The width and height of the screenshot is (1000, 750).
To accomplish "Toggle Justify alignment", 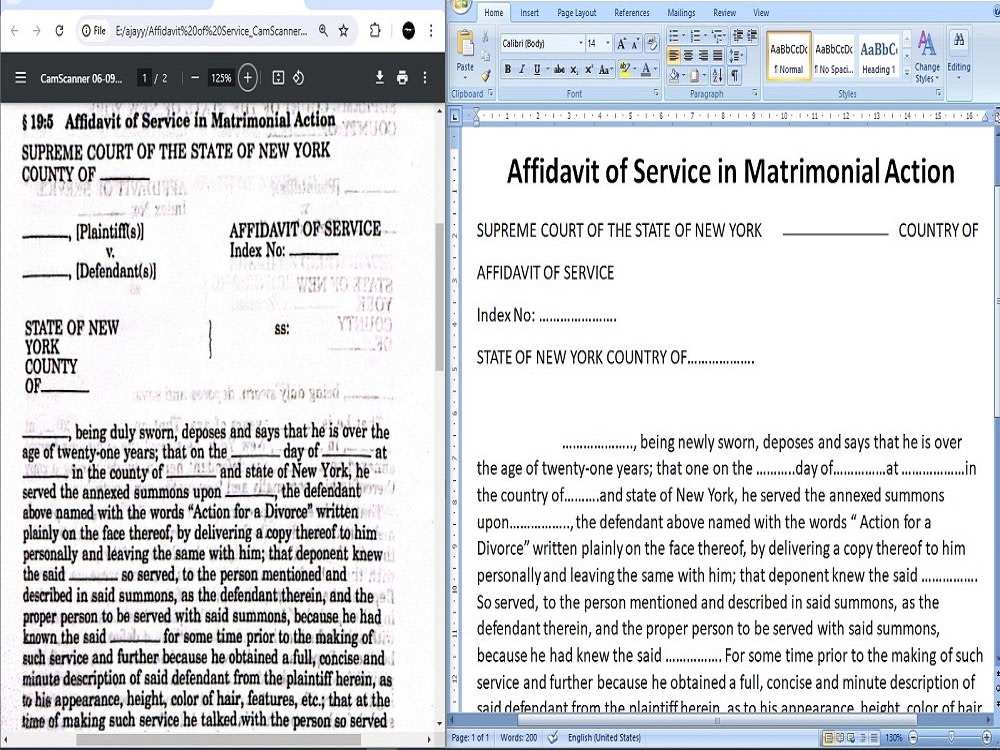I will coord(717,56).
